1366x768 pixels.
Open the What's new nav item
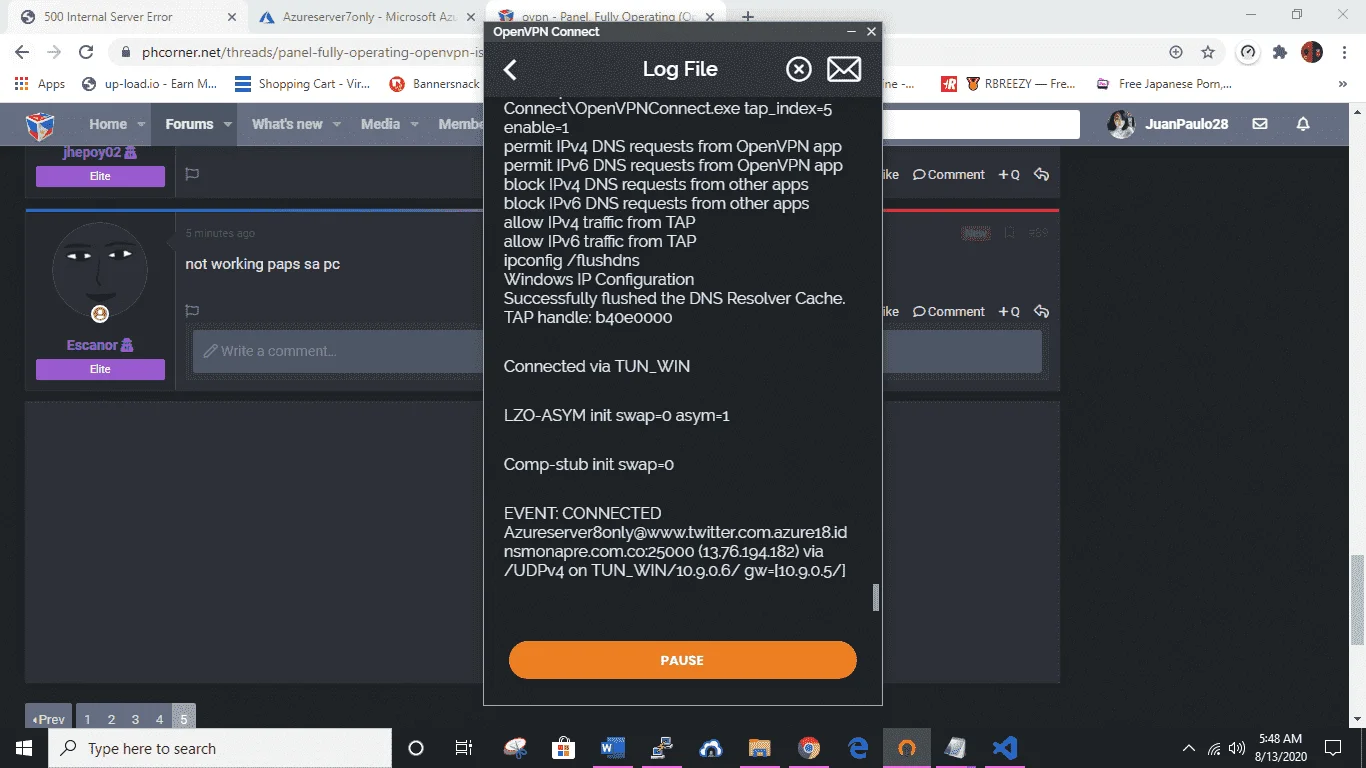point(287,124)
